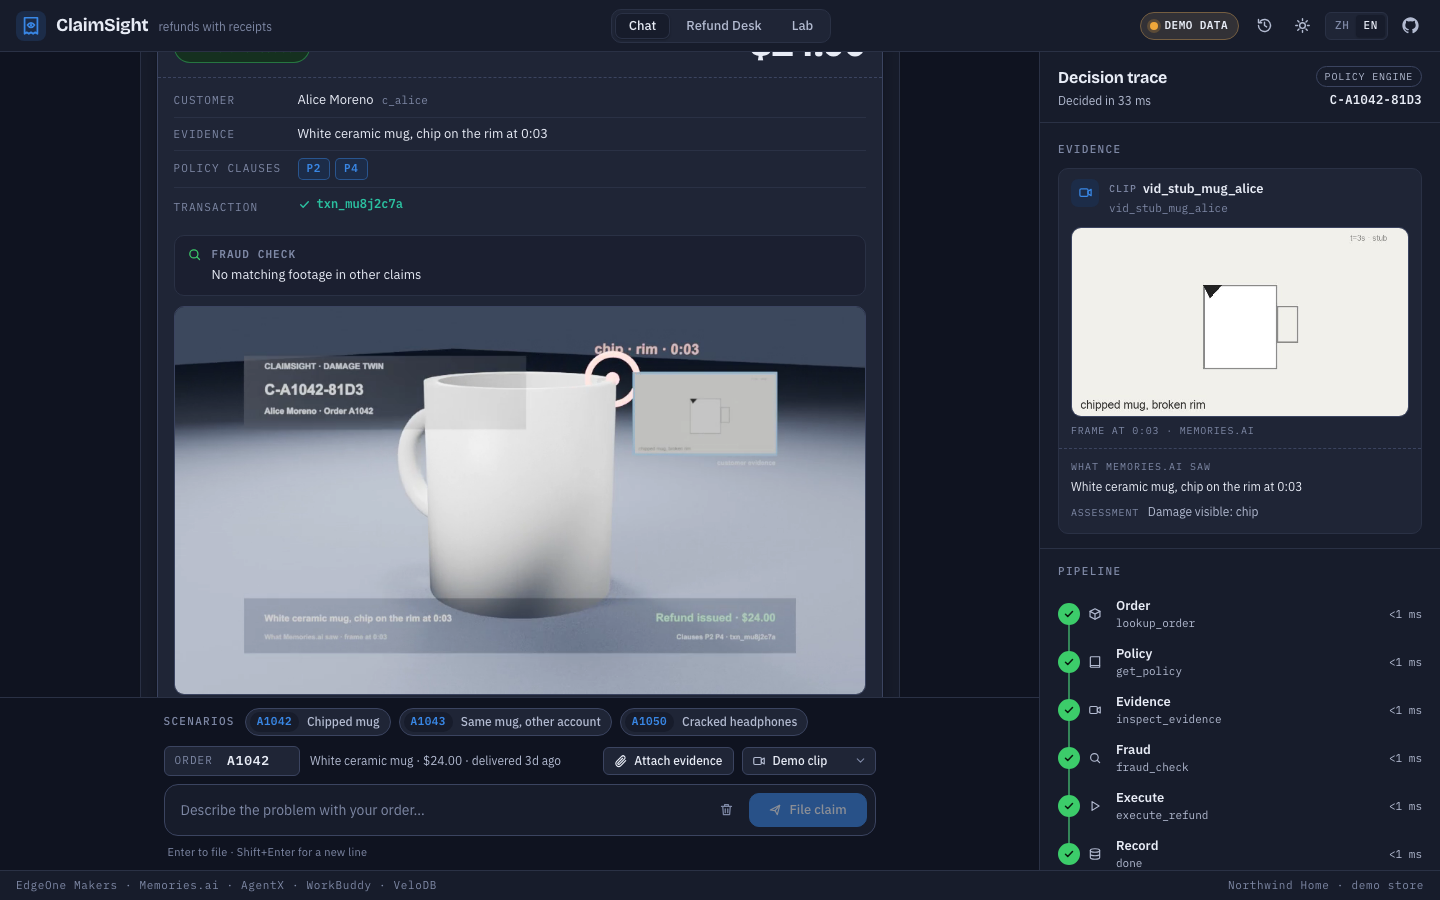Click the ClaimSight logo icon
1440x900 pixels.
[x=31, y=26]
